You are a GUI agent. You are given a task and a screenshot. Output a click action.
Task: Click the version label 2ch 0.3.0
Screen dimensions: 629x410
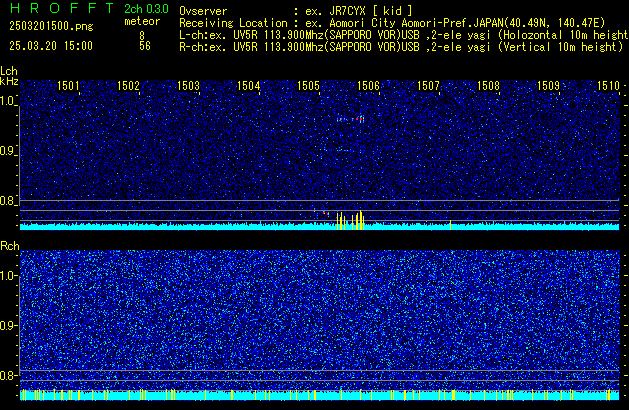pos(146,9)
